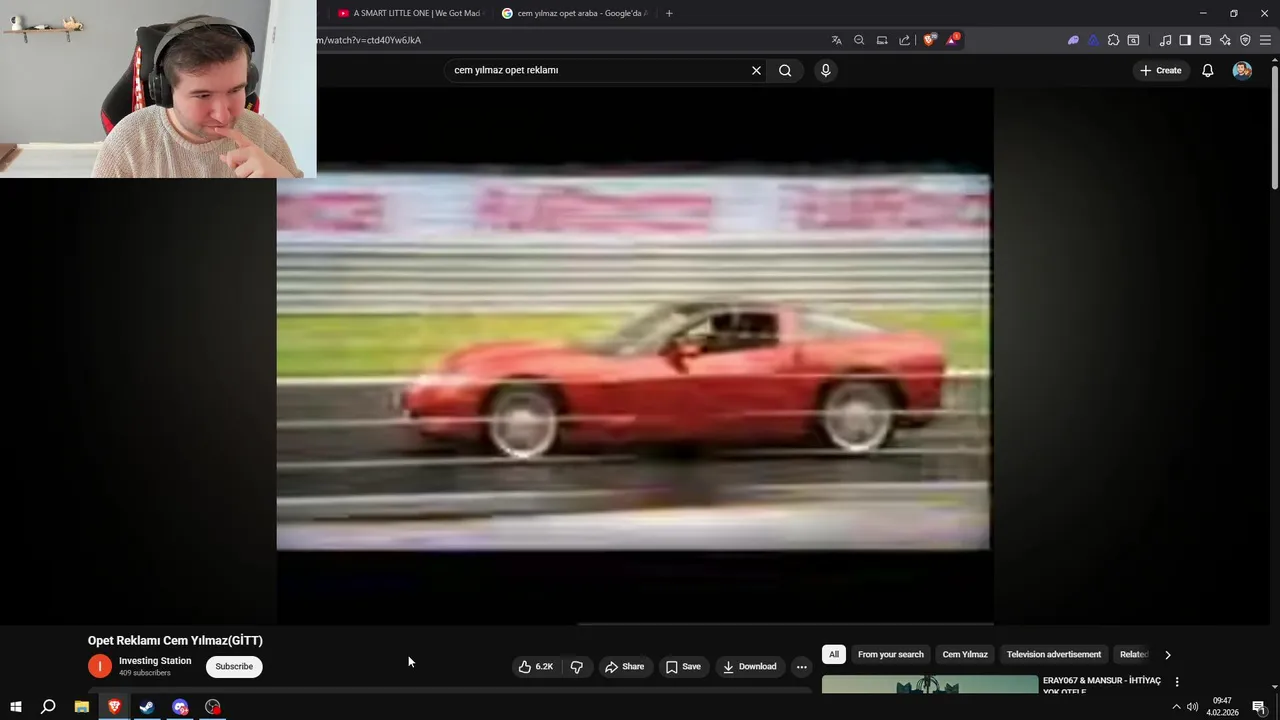Select the 'Television advertisement' filter chip
The height and width of the screenshot is (720, 1280).
(1054, 654)
